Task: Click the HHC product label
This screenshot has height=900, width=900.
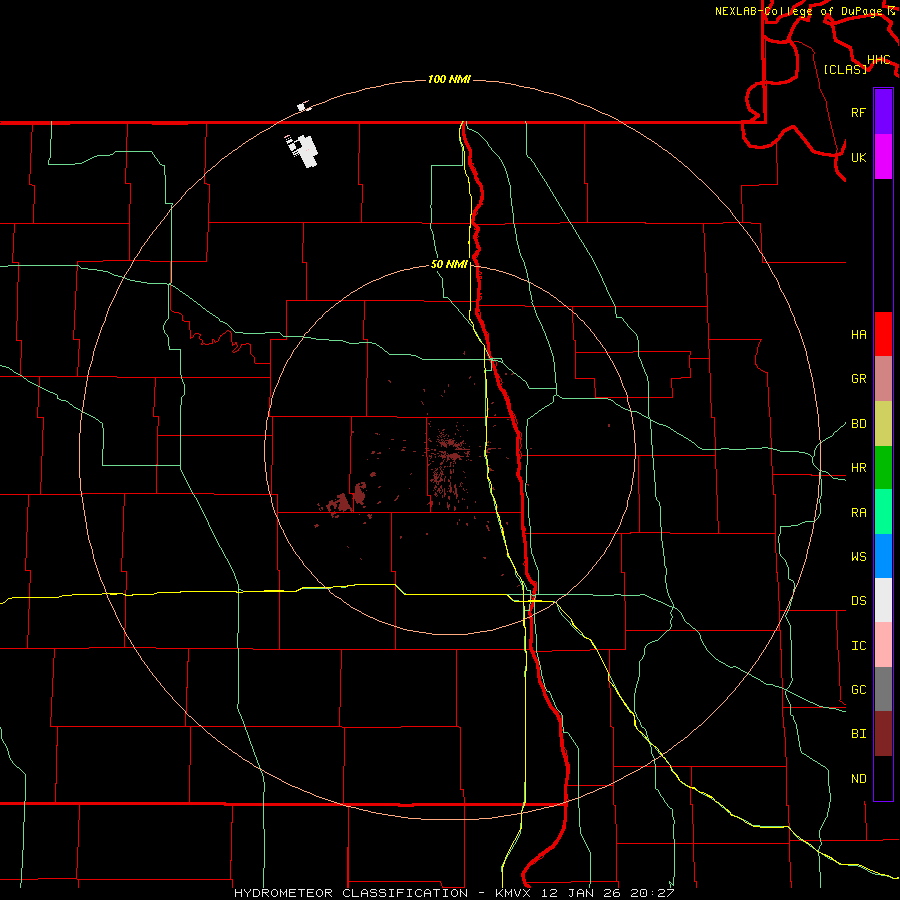Action: point(878,60)
